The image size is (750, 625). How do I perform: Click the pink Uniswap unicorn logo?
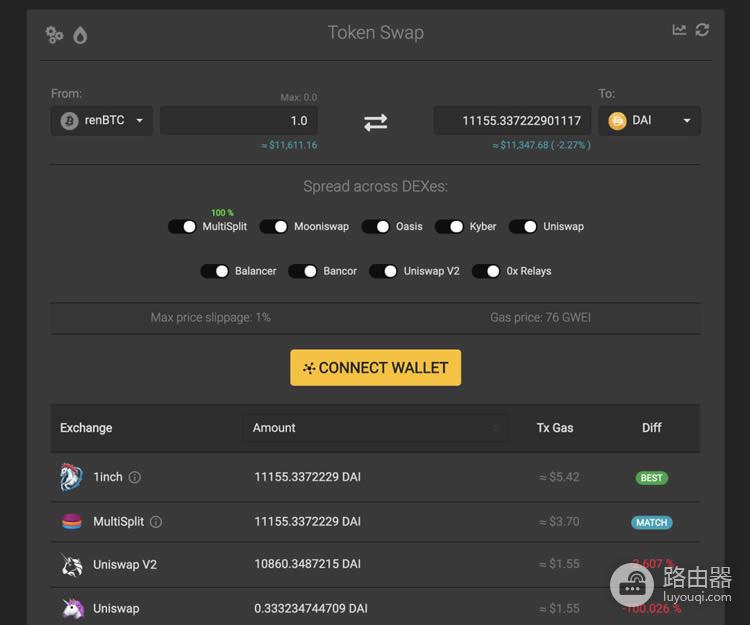point(73,608)
